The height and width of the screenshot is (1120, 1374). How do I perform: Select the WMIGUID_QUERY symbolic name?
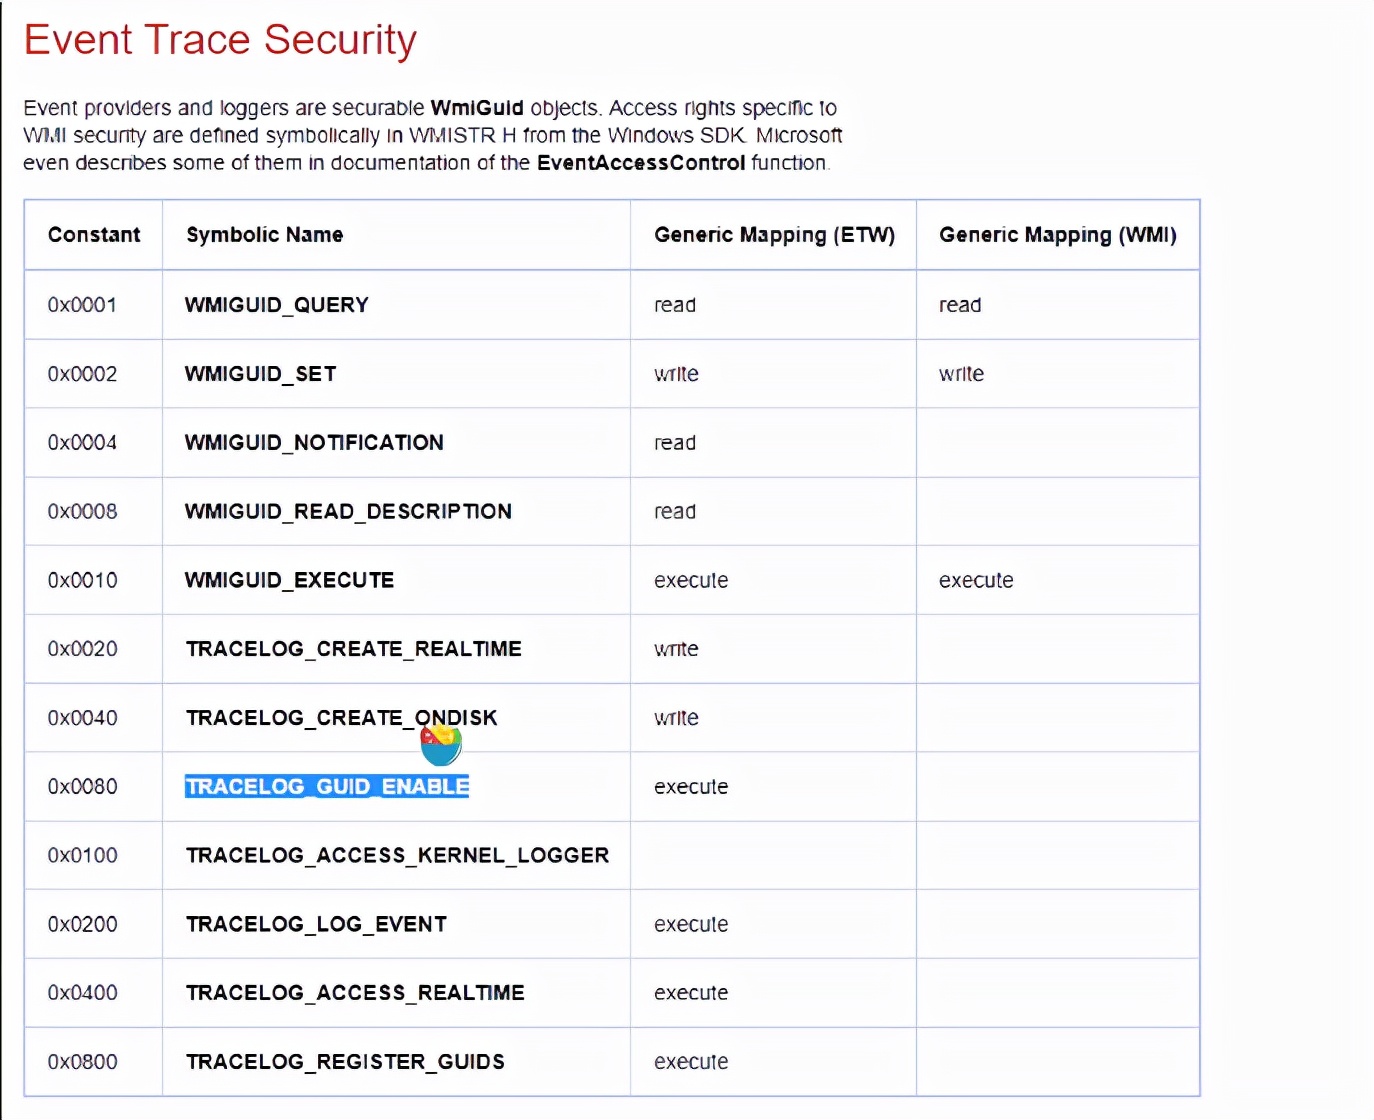[x=276, y=305]
